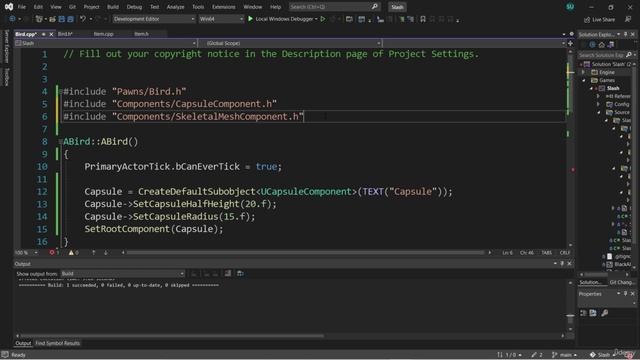Open the Server Explorer side tab
Viewport: 640px width, 360px height.
(x=6, y=47)
